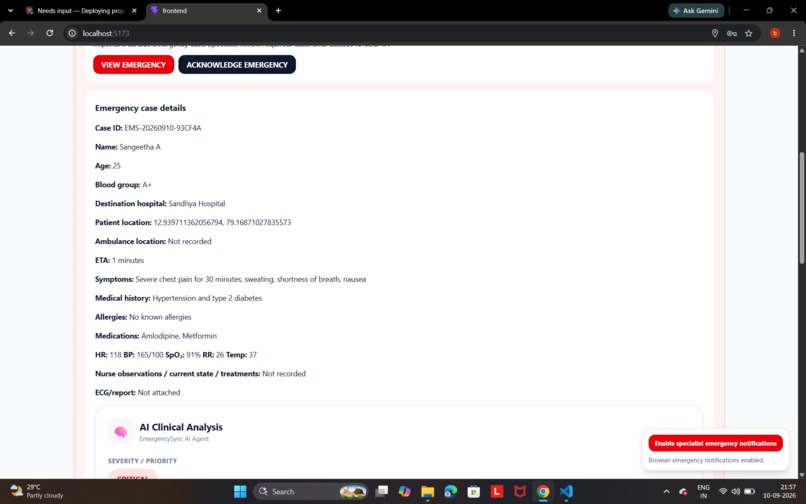Bookmark this page with star icon
Image resolution: width=806 pixels, height=504 pixels.
[x=748, y=33]
